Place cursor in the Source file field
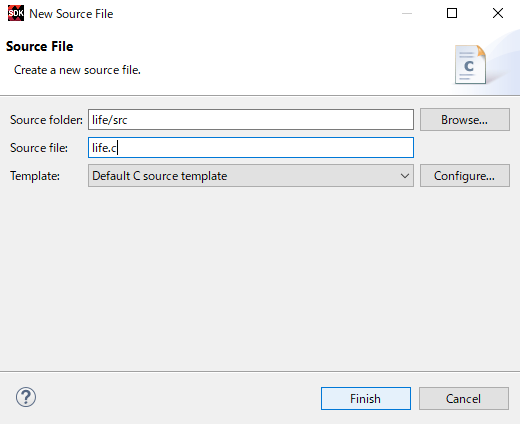520x424 pixels. [x=251, y=148]
